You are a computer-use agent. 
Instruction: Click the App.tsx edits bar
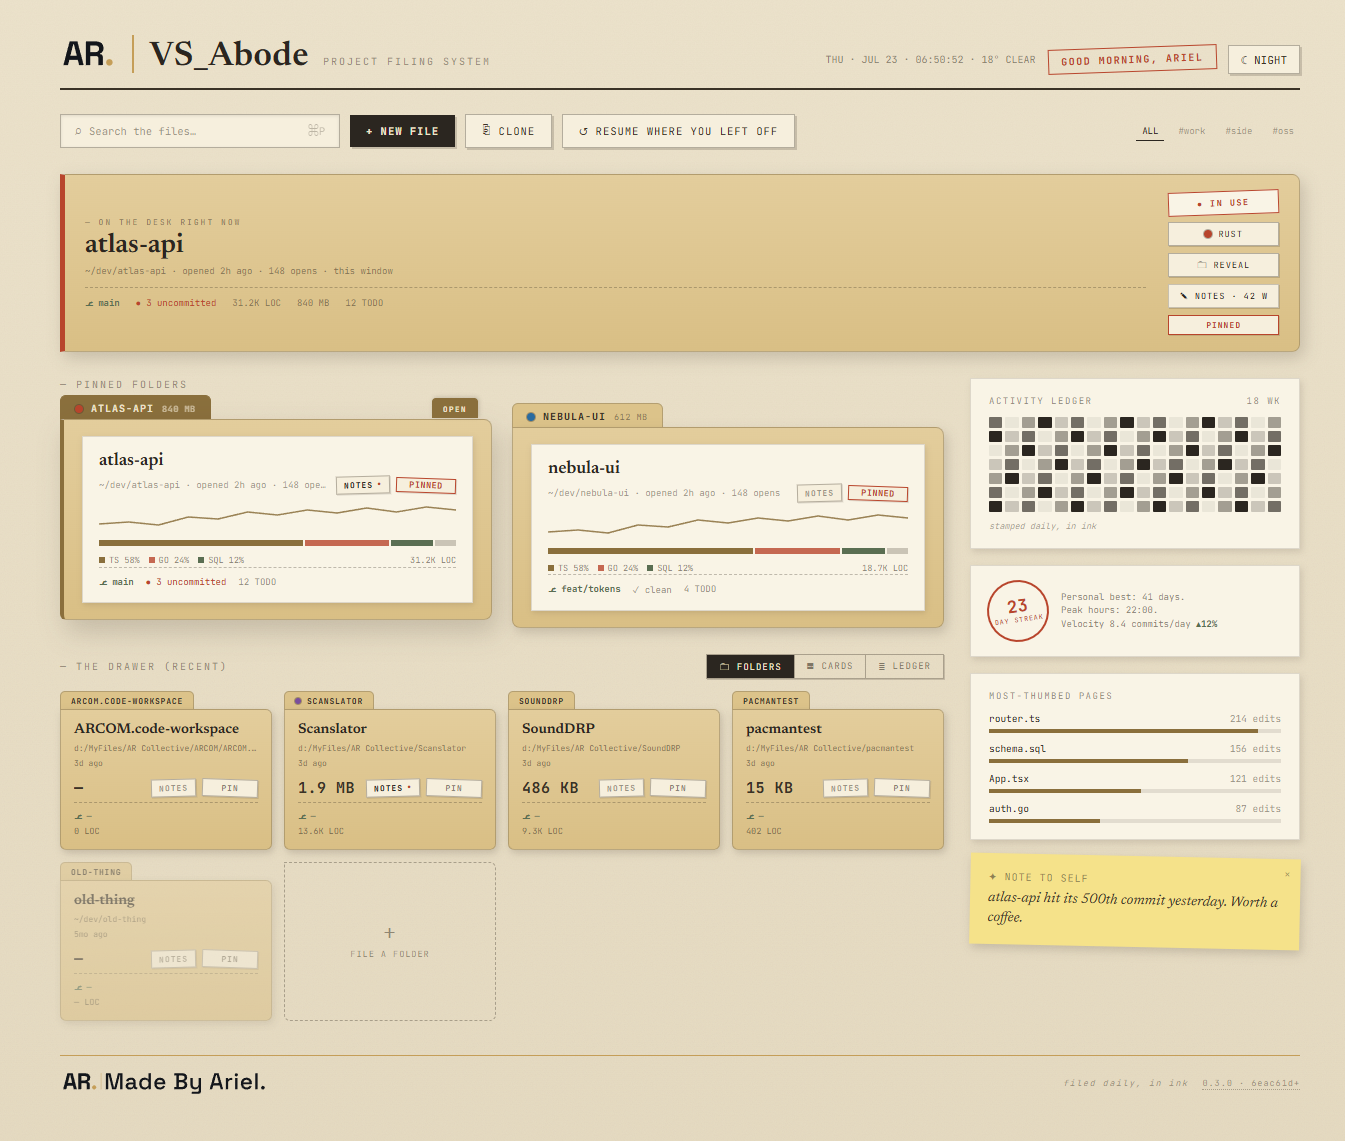pos(1135,791)
